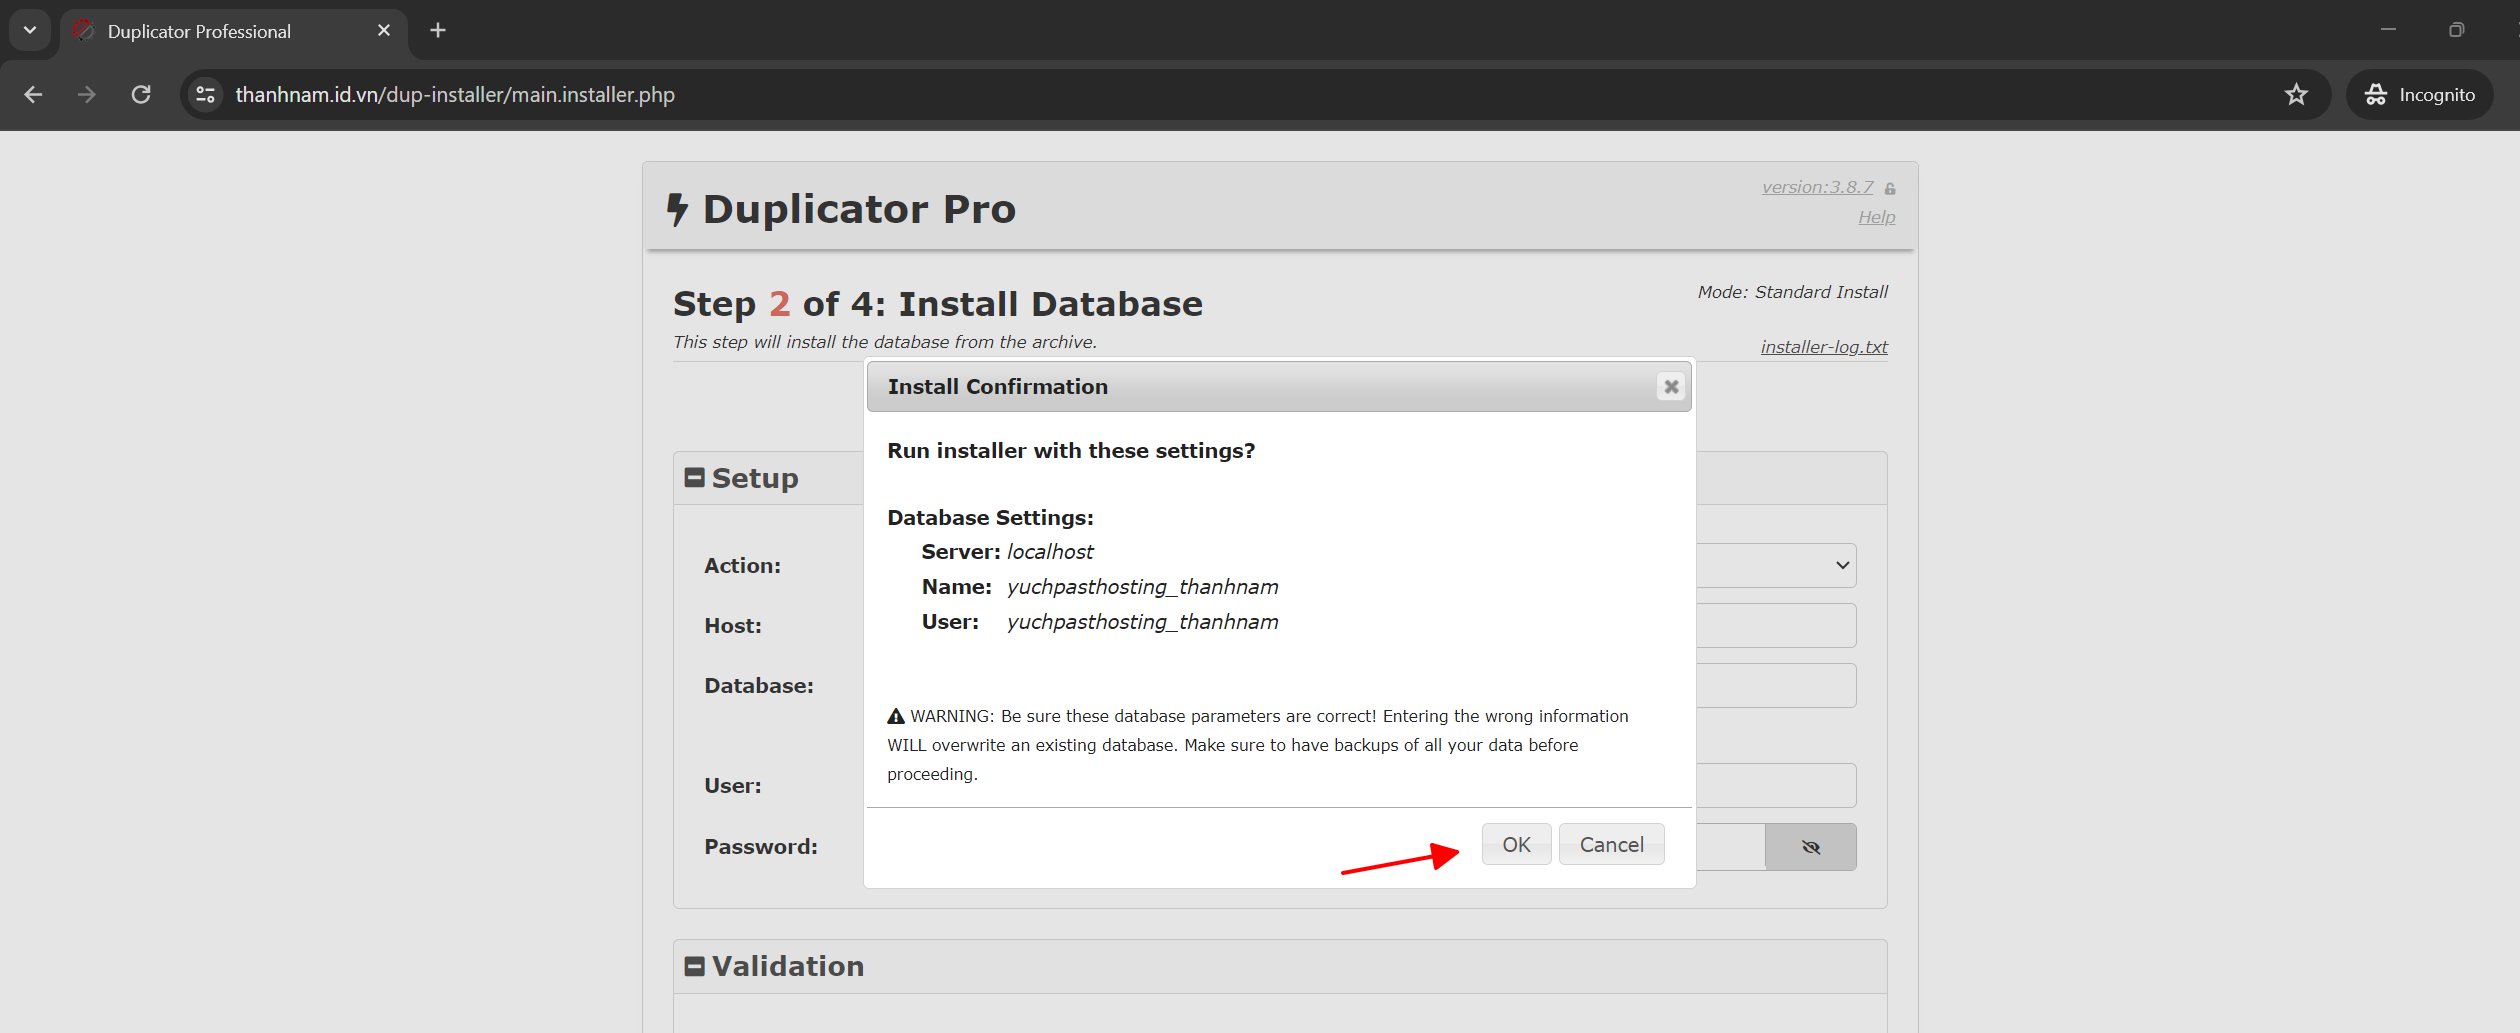Image resolution: width=2520 pixels, height=1033 pixels.
Task: Go forward in browser history
Action: coord(87,95)
